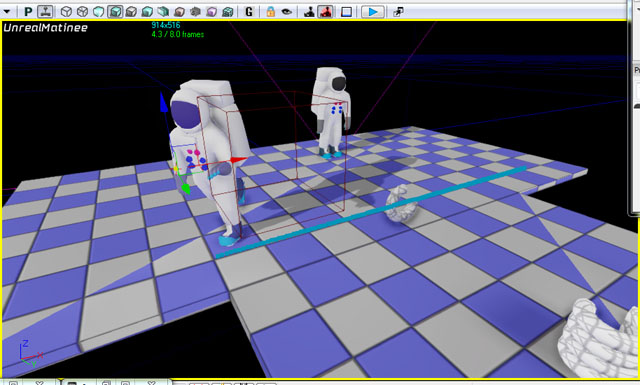
Task: Click the cyan movement track line
Action: [x=371, y=212]
